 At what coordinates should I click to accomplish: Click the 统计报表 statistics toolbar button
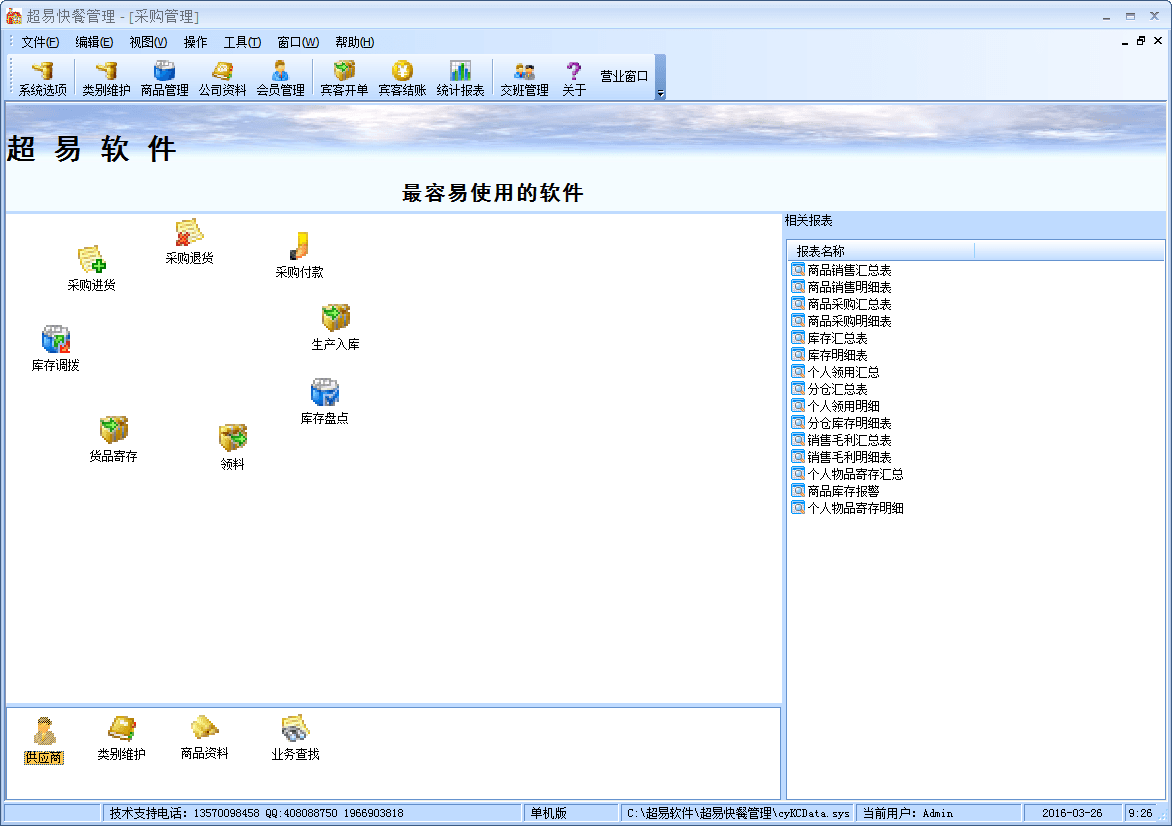(x=460, y=78)
